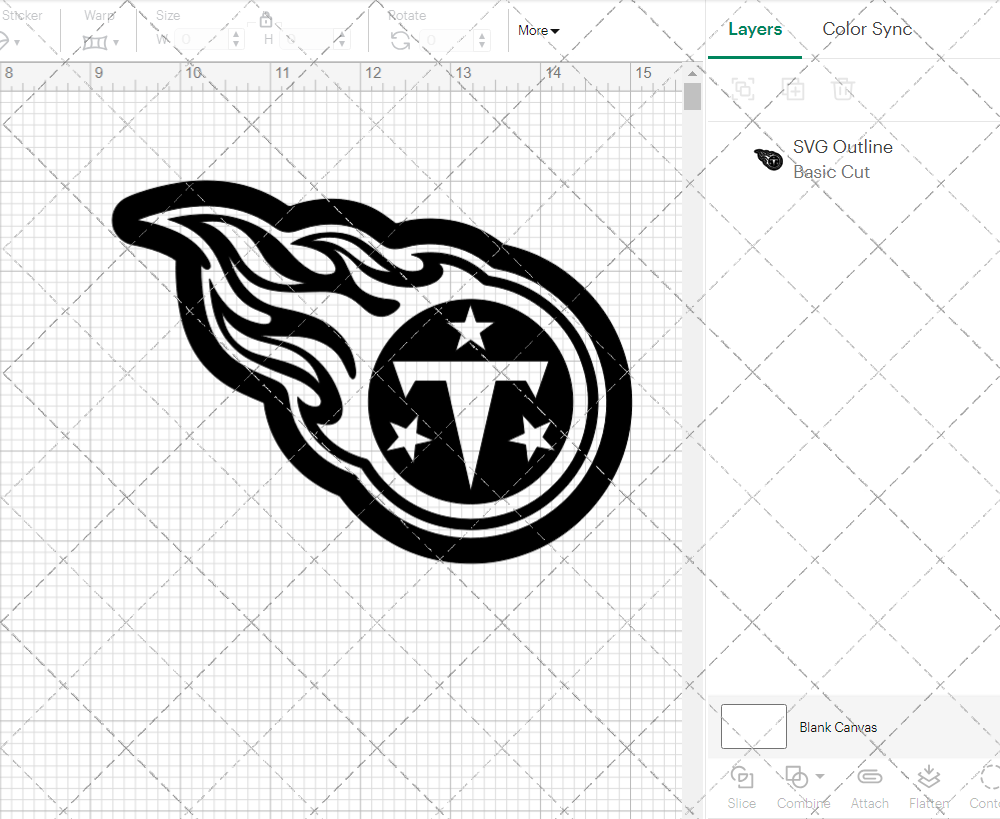Open the Warp dropdown arrow

[x=116, y=43]
